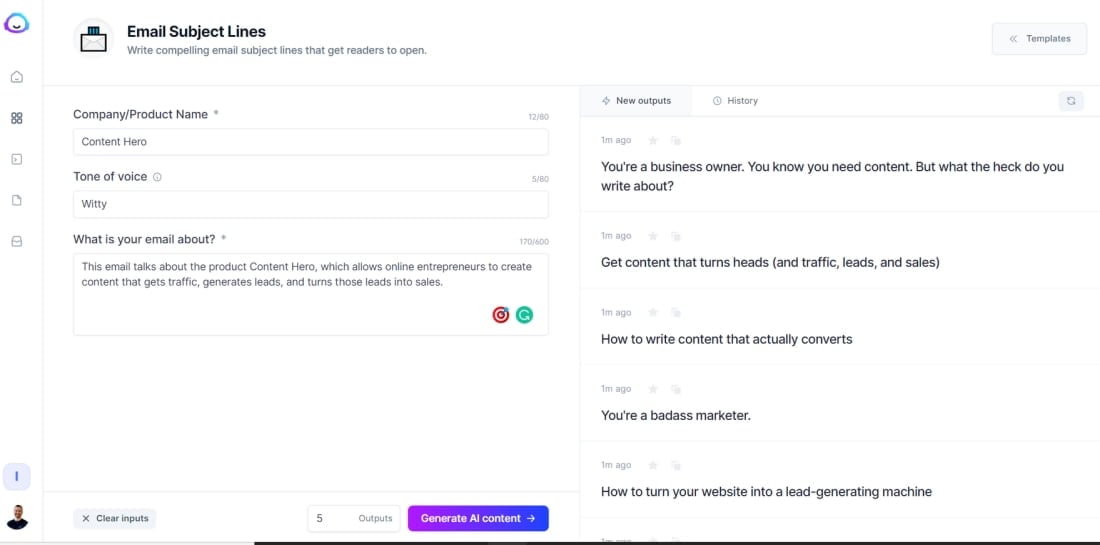Click the '5/80' character counter

(540, 180)
